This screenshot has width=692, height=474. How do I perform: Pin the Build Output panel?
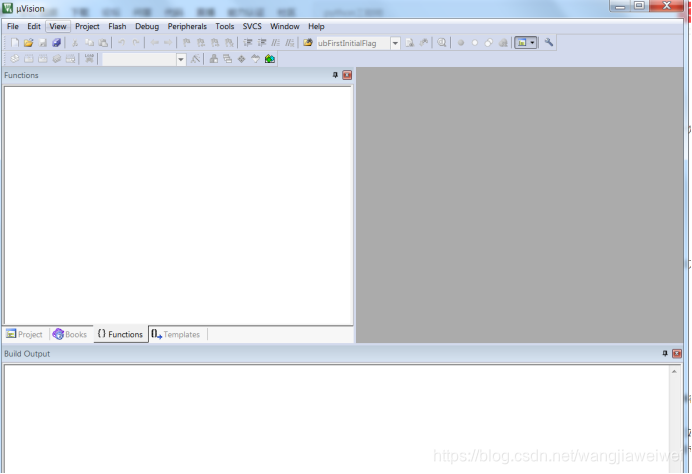[665, 354]
